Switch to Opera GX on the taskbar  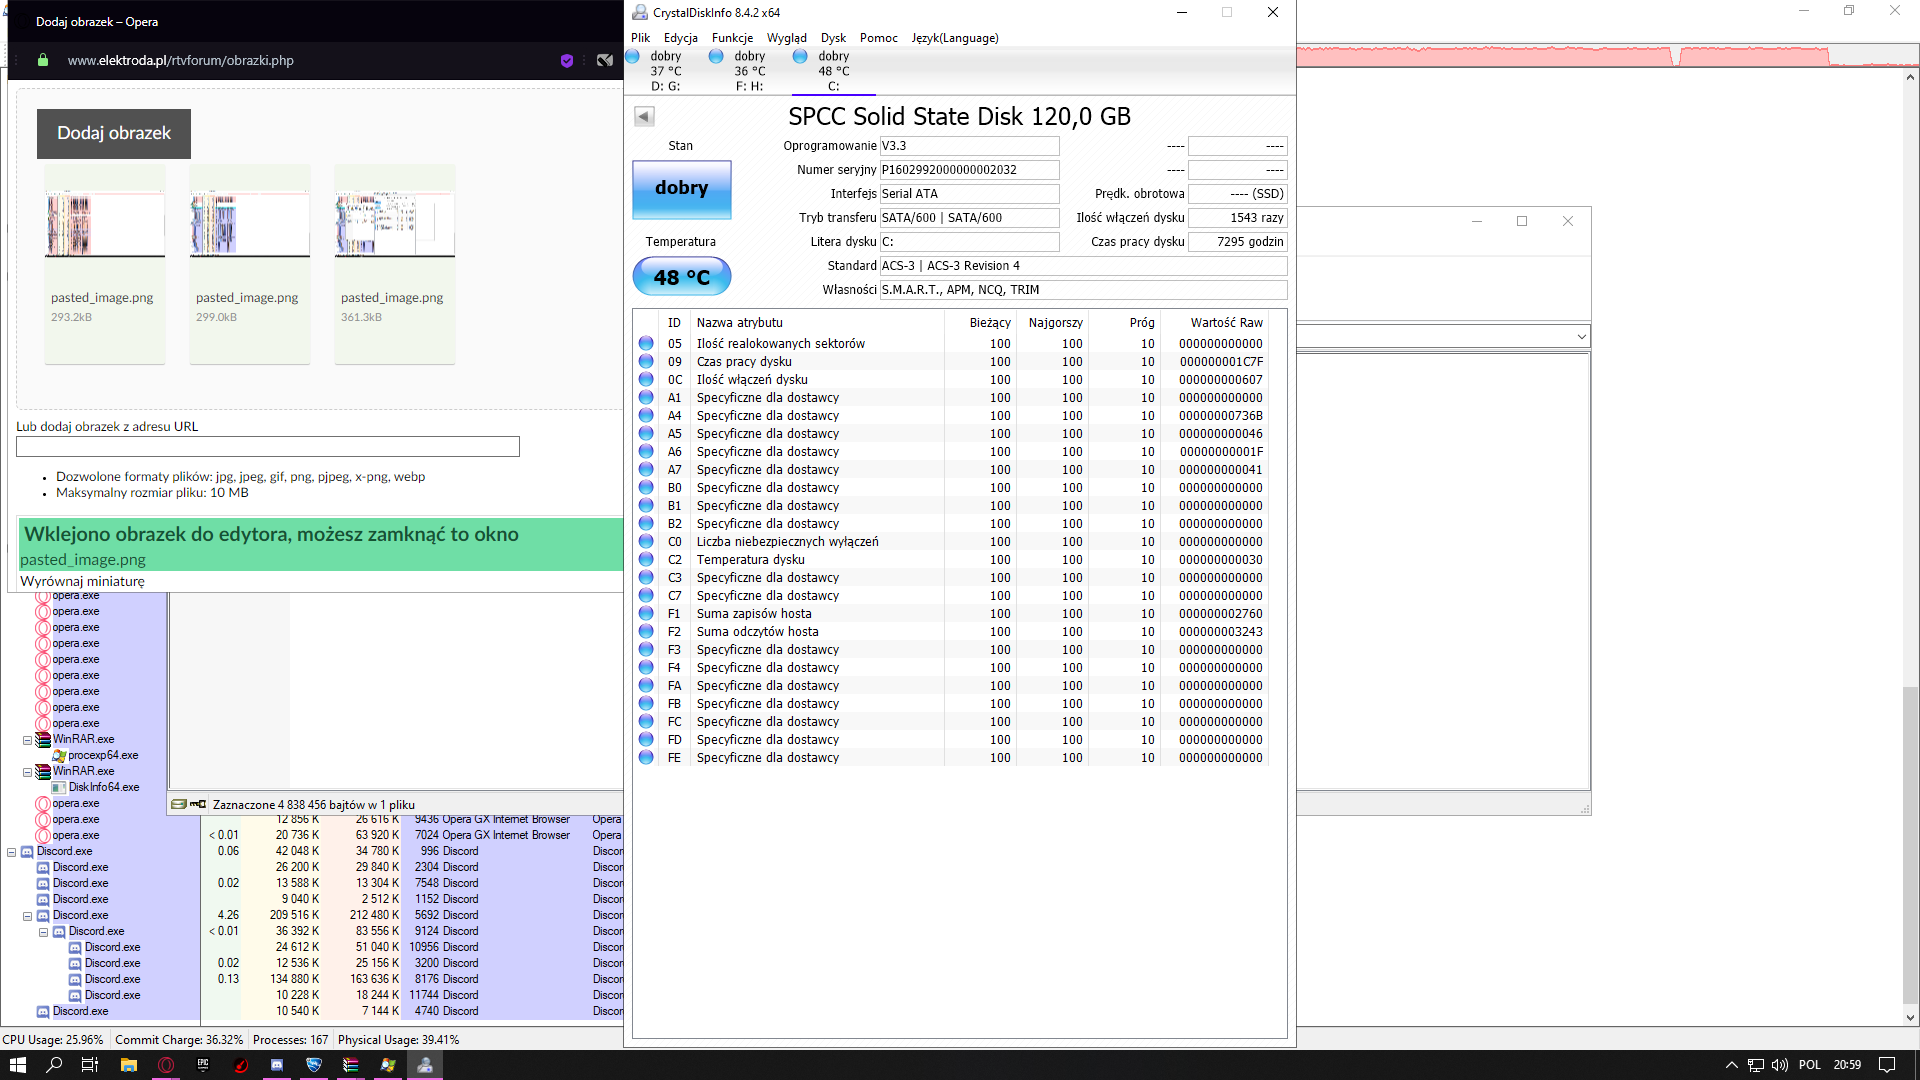click(x=166, y=1065)
